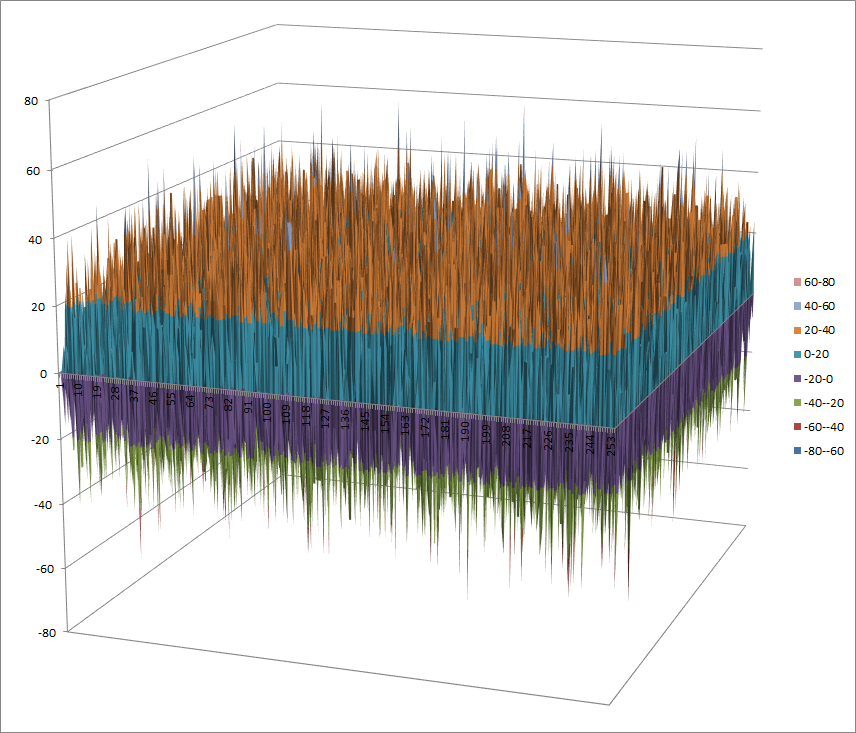This screenshot has height=733, width=856.
Task: Select the '-20-0' legend label
Action: coord(818,379)
